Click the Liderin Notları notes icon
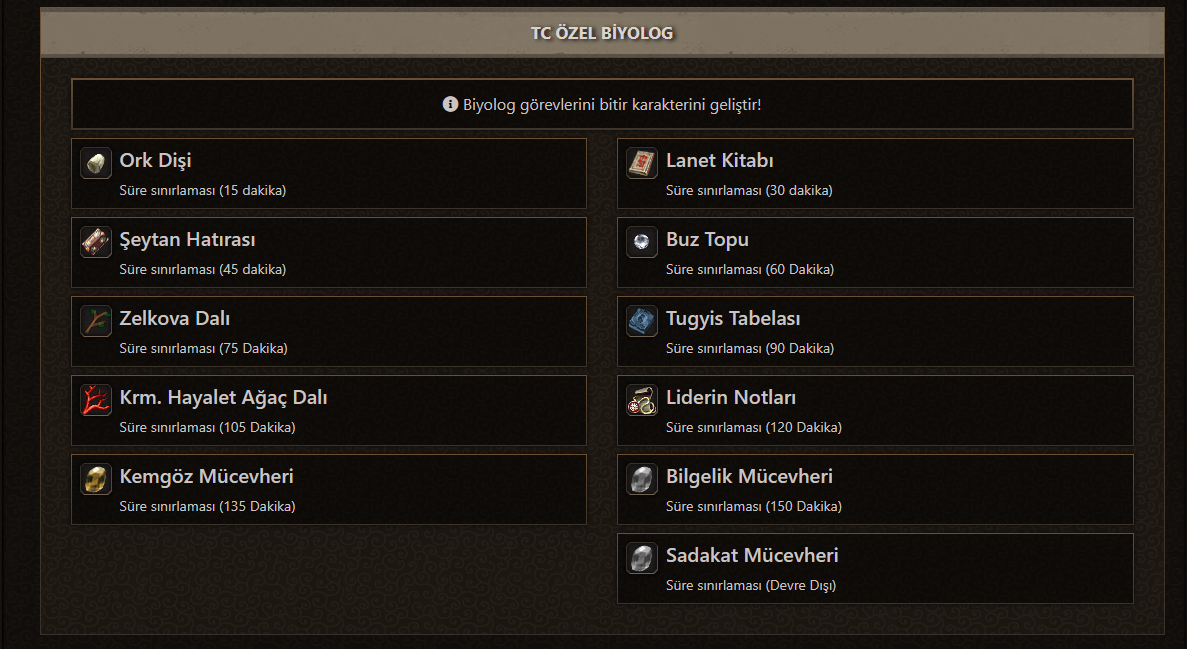 pos(642,400)
